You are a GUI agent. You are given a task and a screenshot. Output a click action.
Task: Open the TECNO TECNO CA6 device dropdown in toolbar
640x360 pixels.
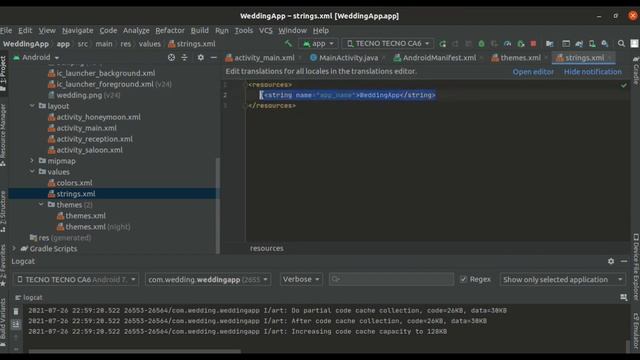[x=387, y=43]
